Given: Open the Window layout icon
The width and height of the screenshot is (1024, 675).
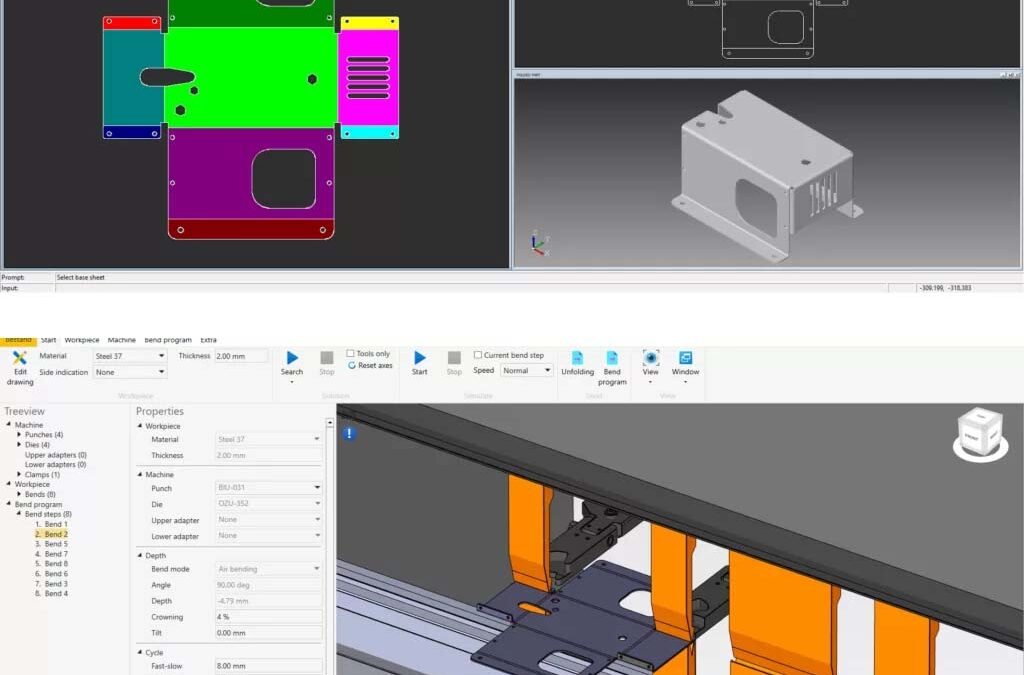Looking at the screenshot, I should [685, 358].
